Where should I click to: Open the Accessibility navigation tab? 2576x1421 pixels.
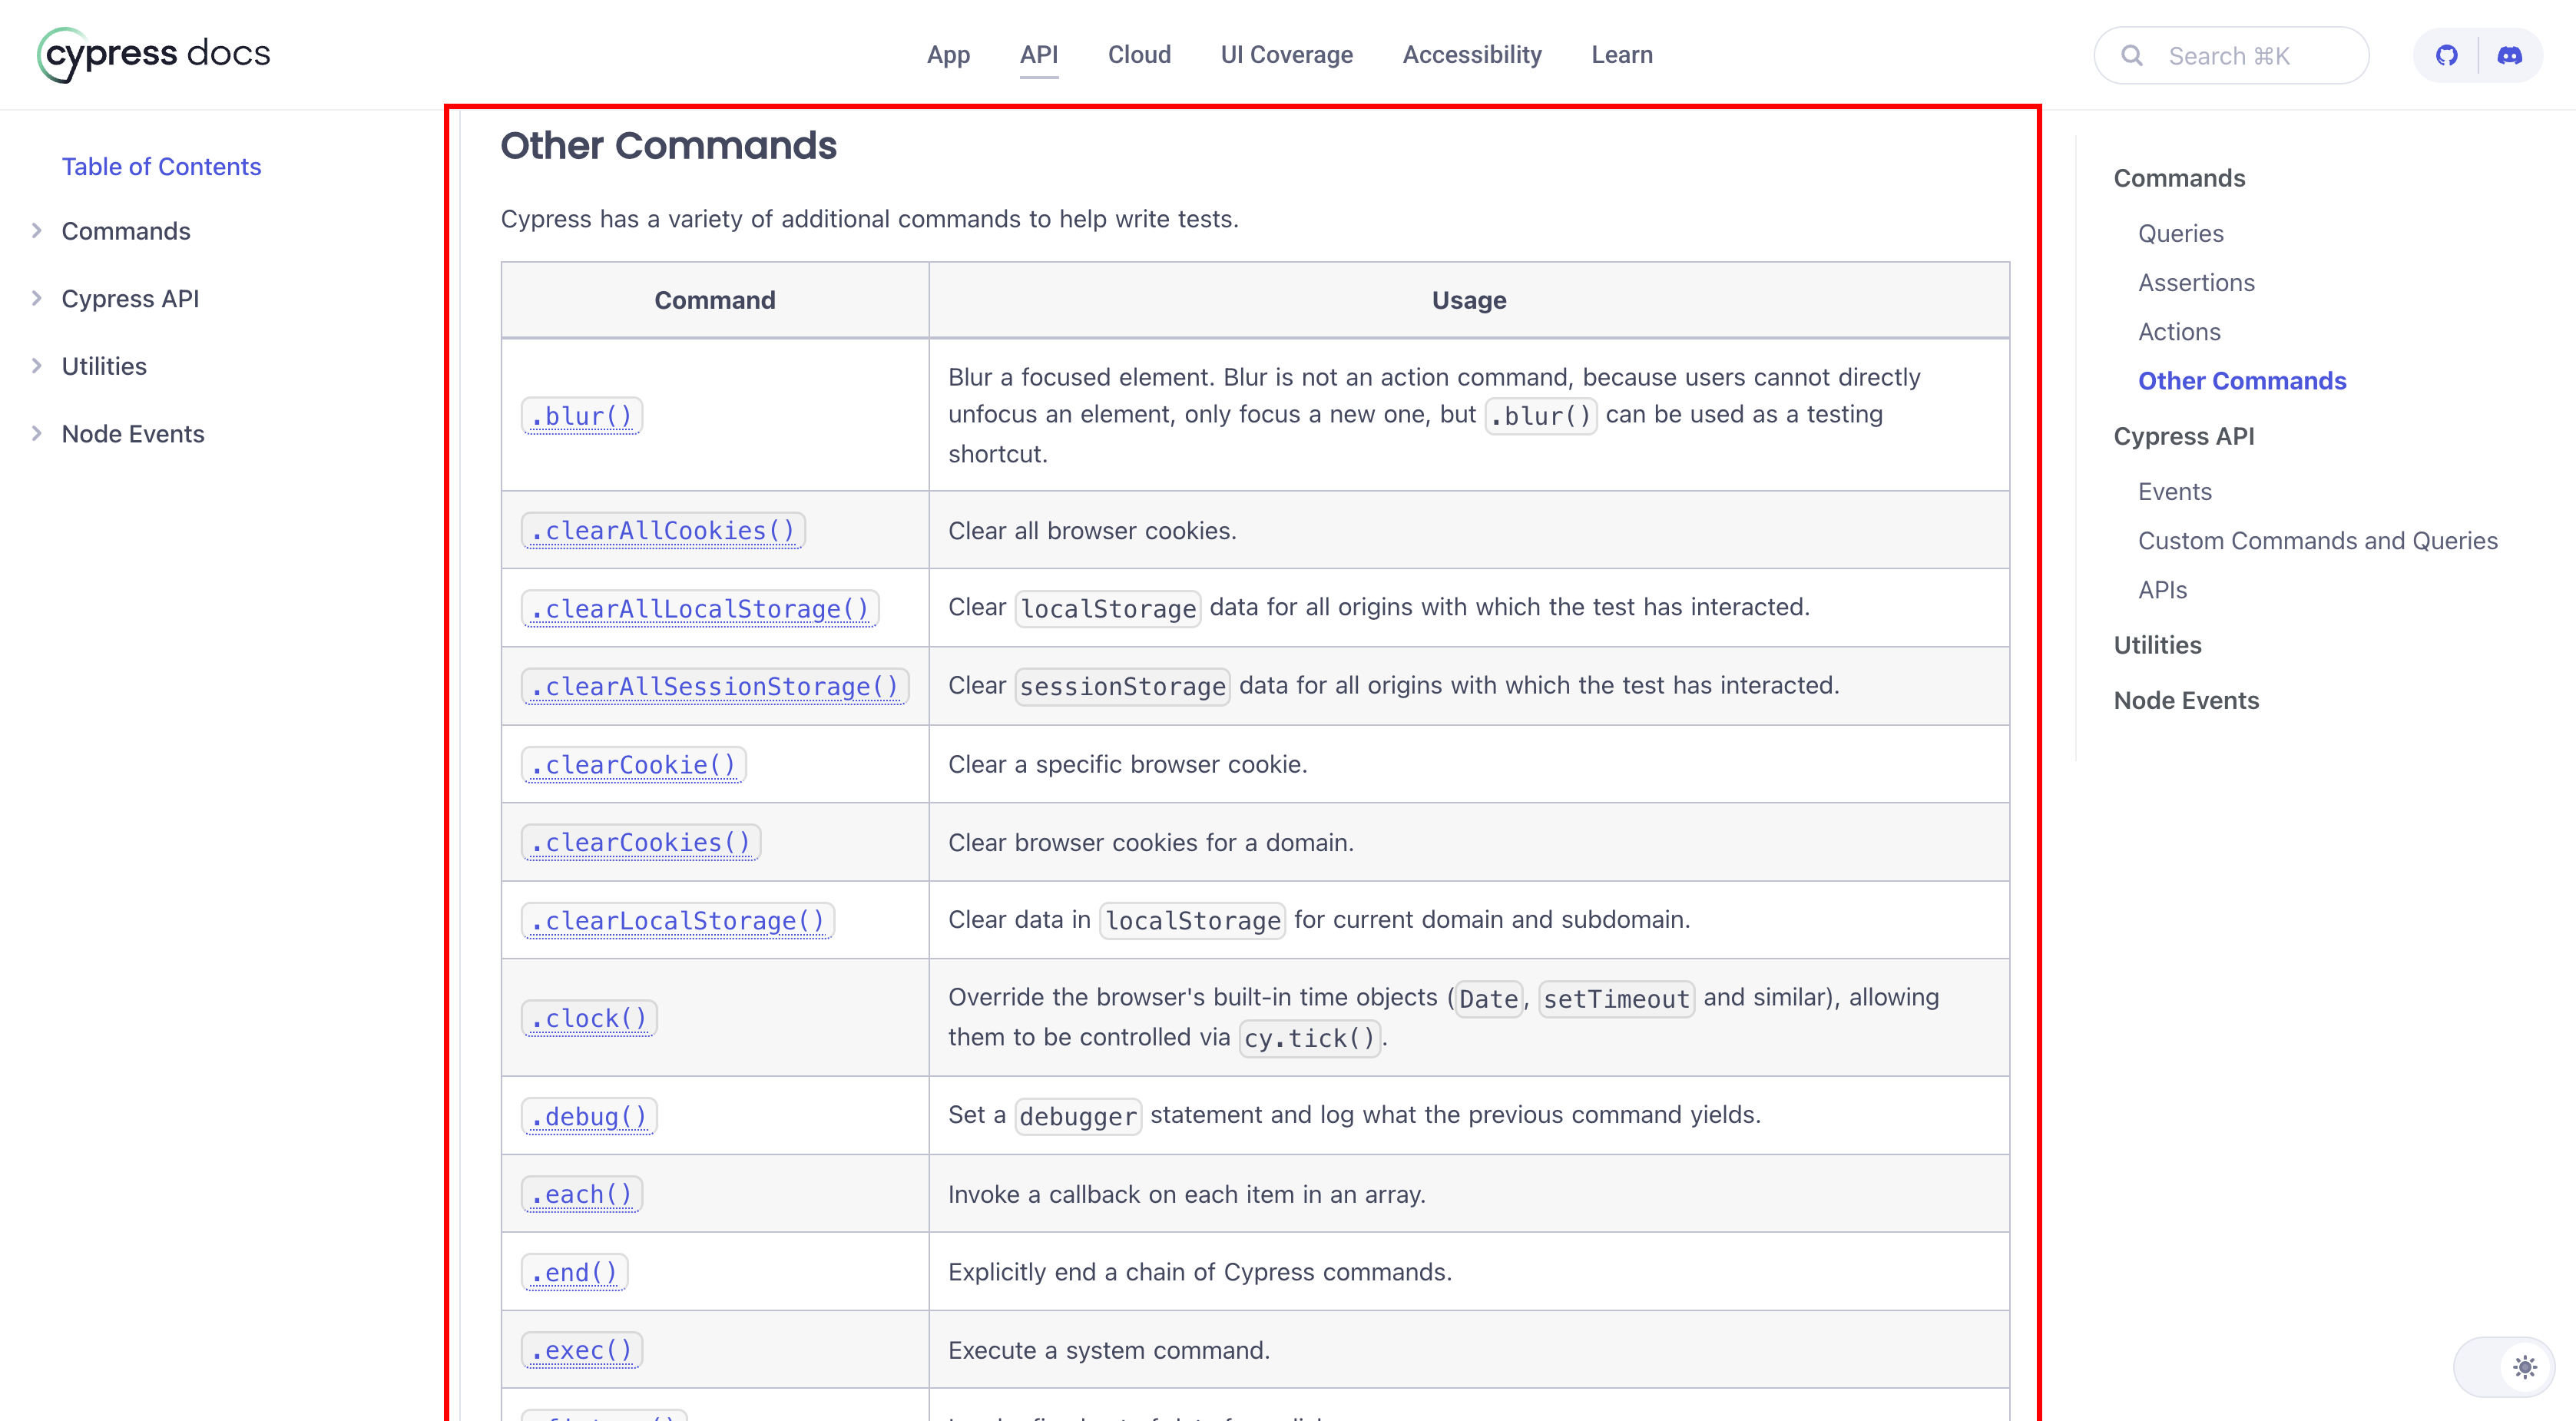[x=1471, y=55]
